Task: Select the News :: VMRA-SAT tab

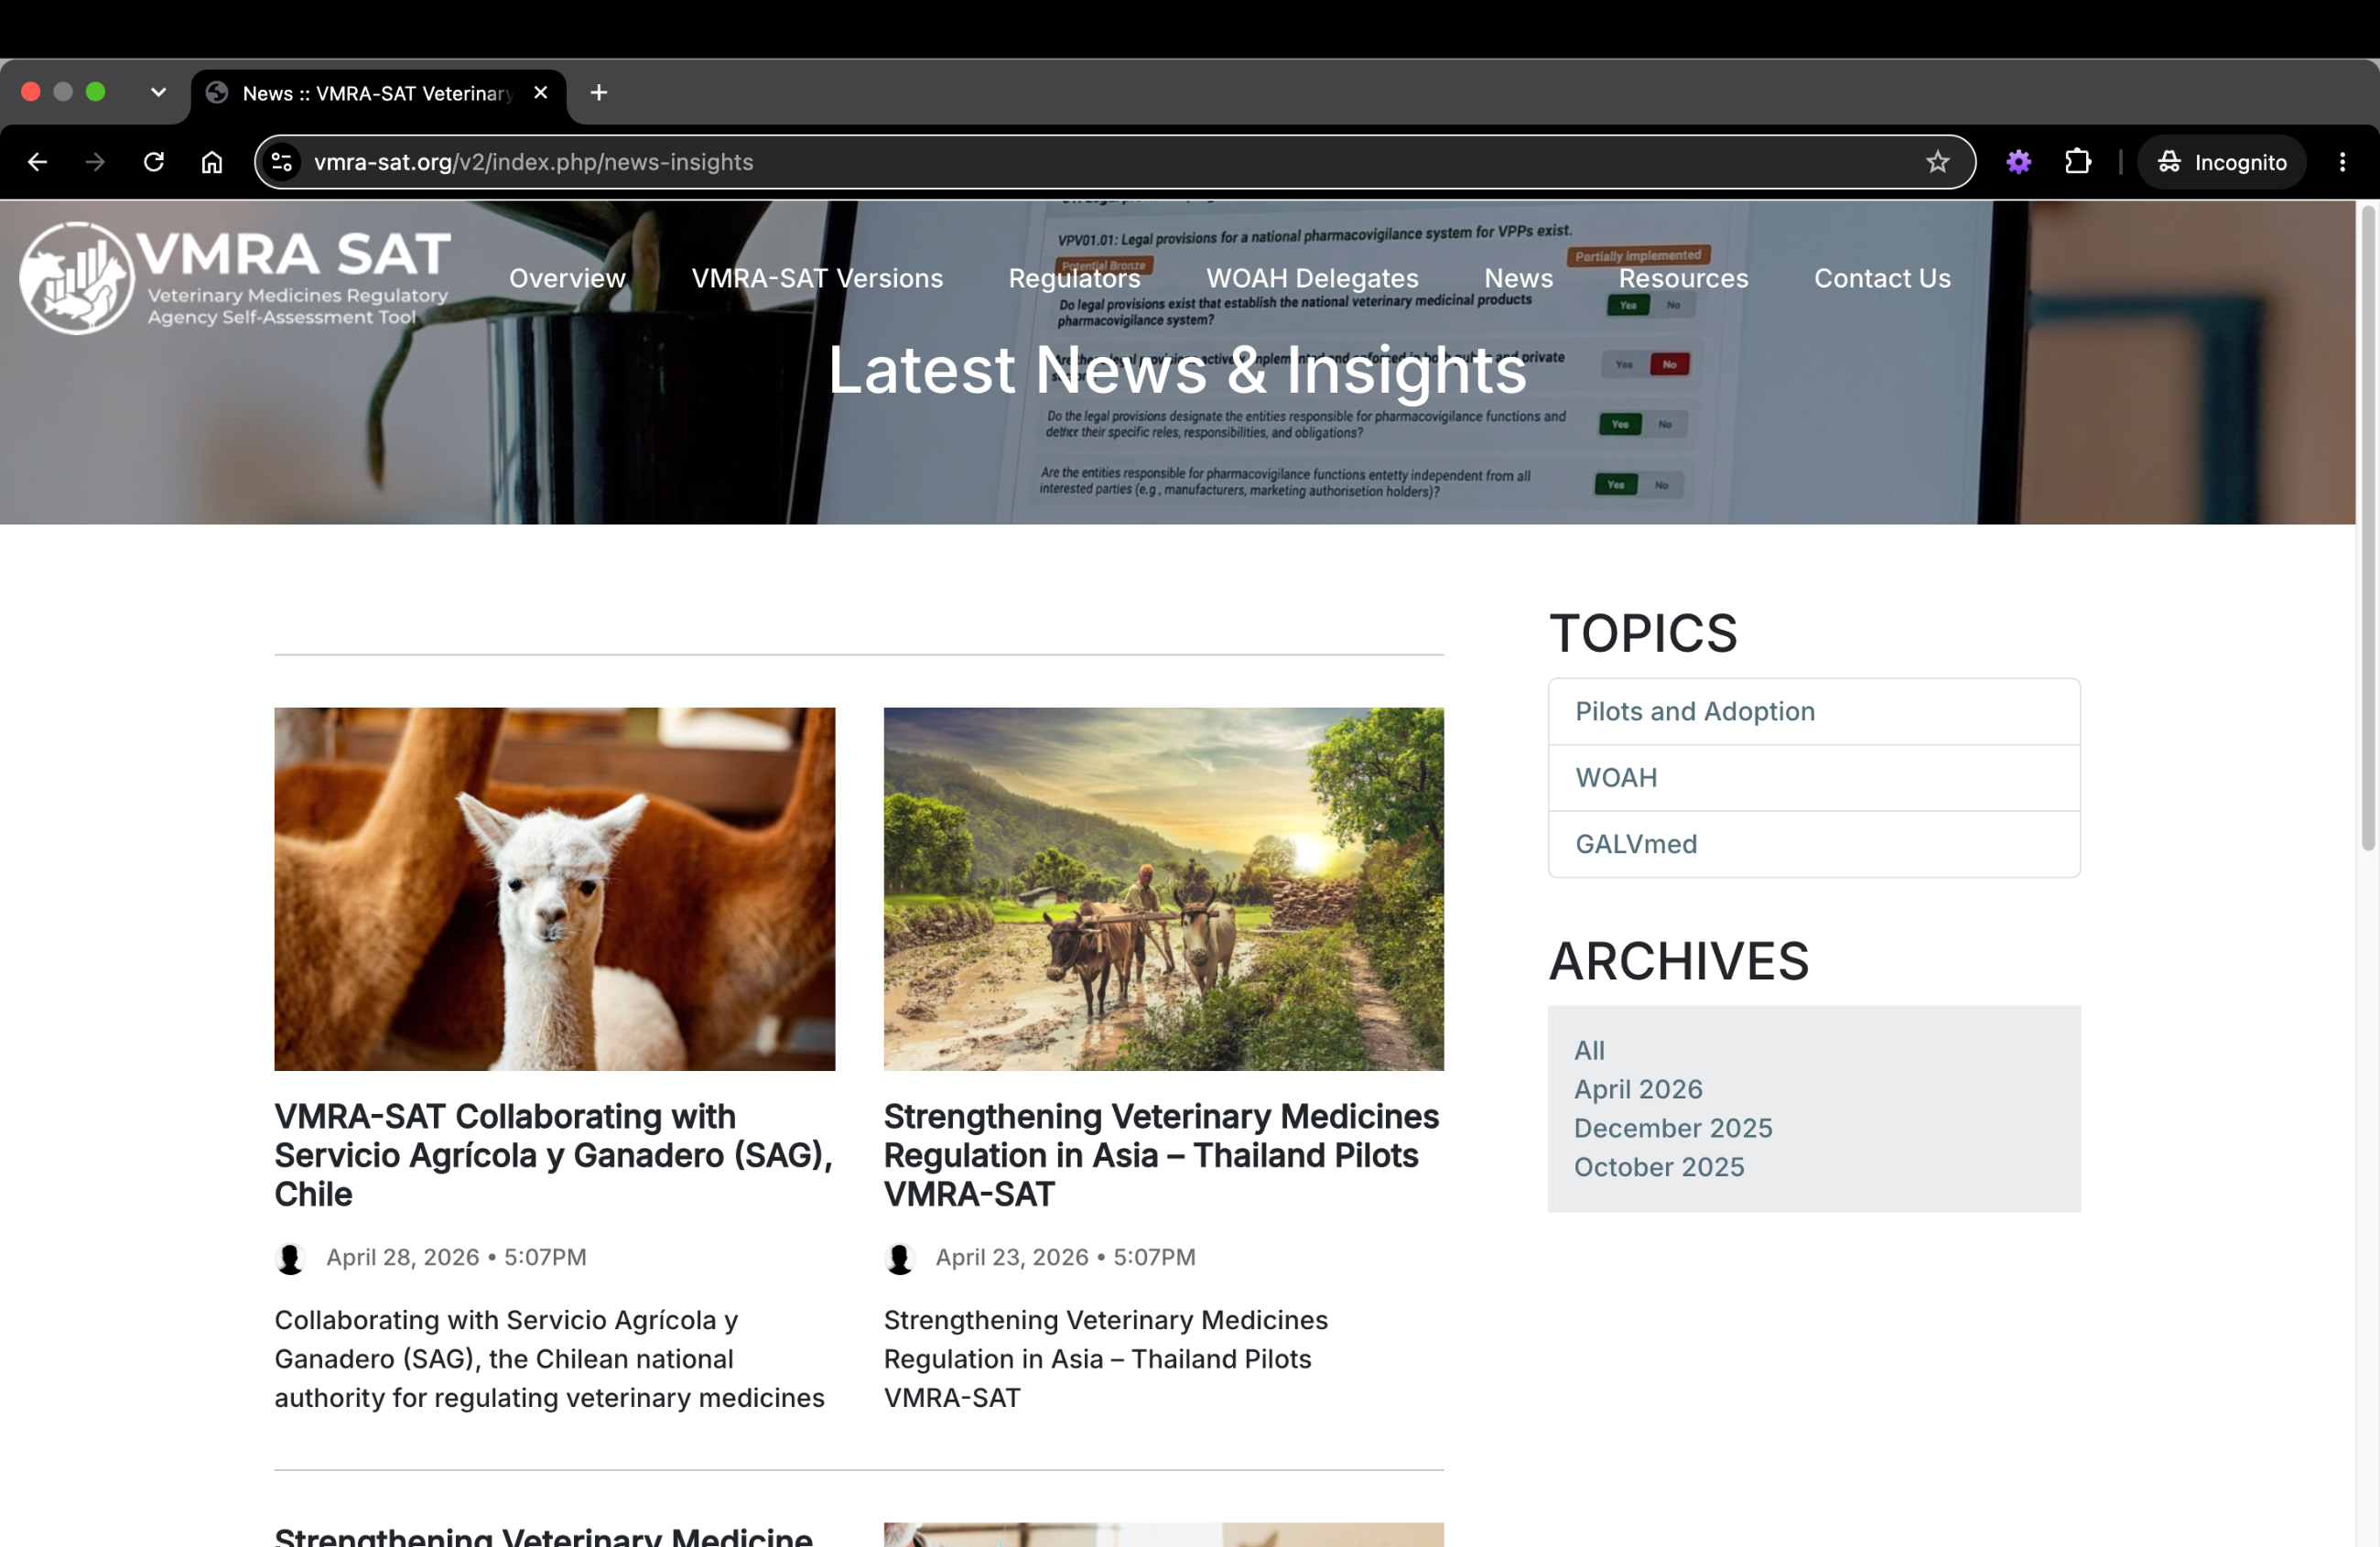Action: [x=377, y=94]
